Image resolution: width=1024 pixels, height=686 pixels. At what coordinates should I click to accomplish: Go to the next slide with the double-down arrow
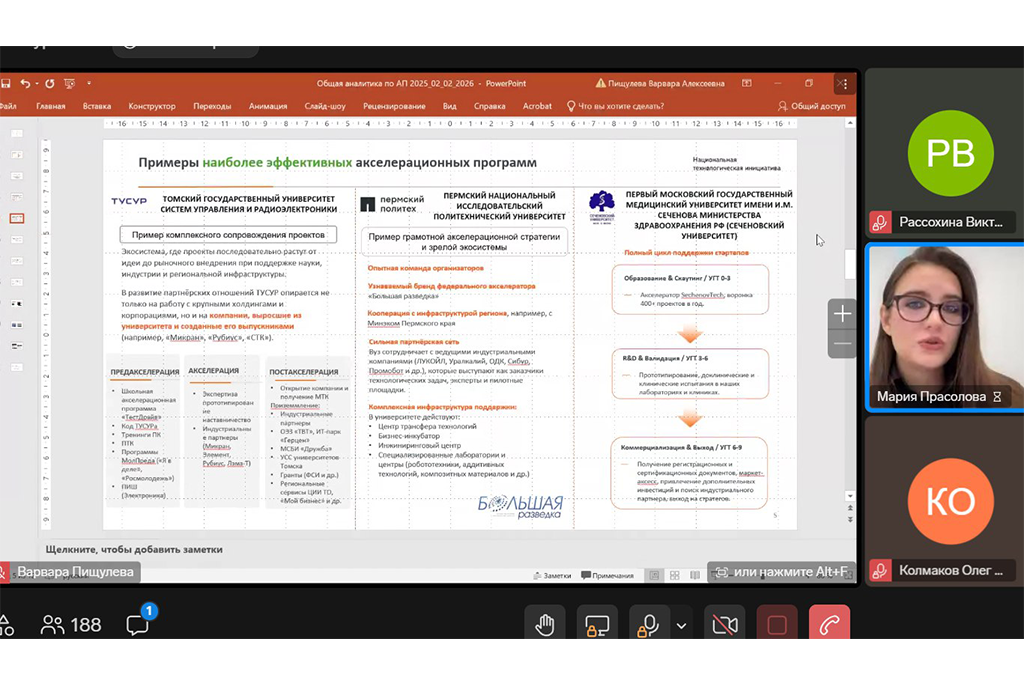click(850, 519)
